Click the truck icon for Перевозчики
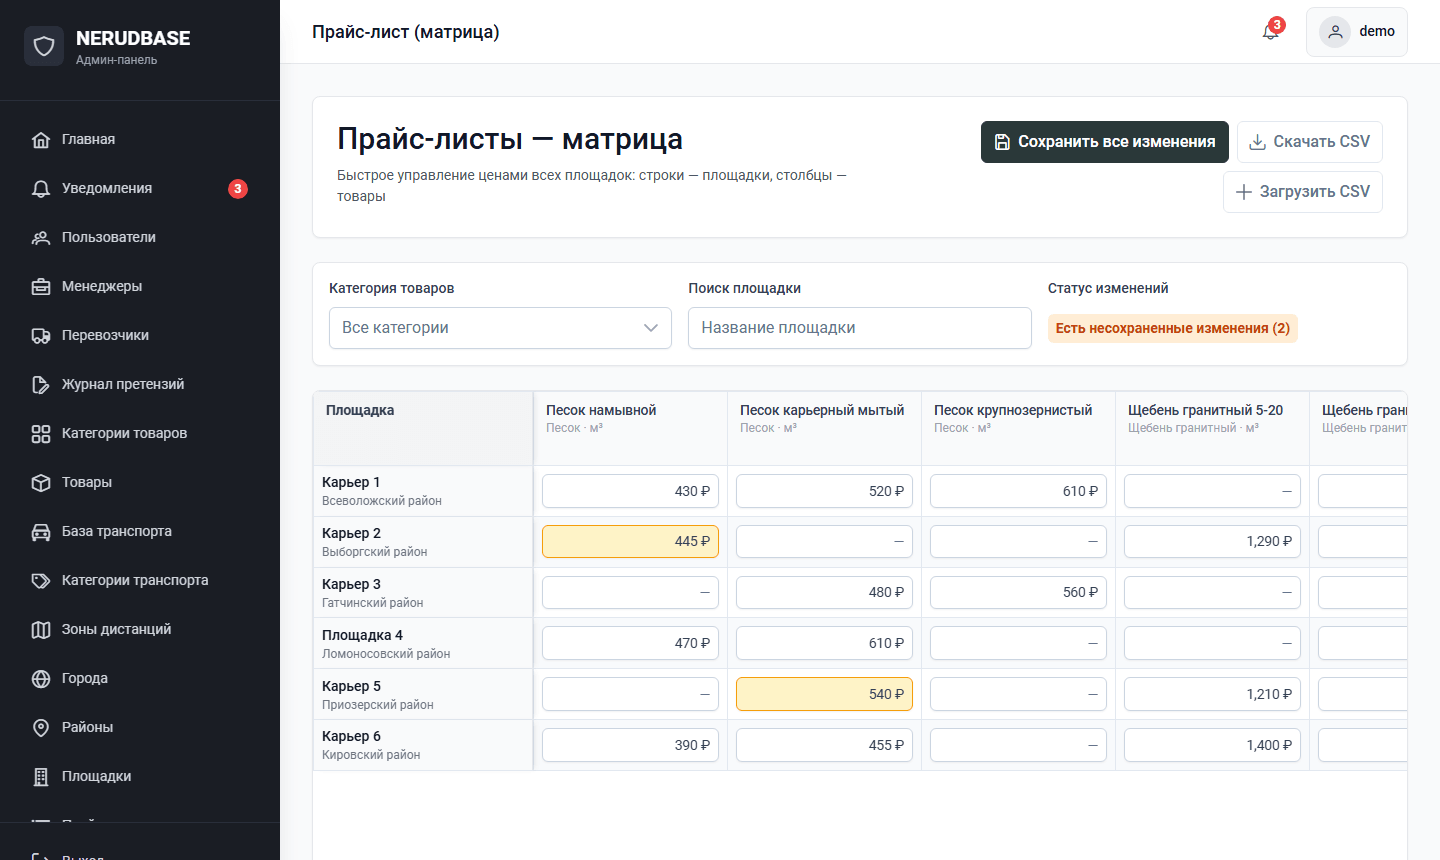1440x860 pixels. click(41, 336)
